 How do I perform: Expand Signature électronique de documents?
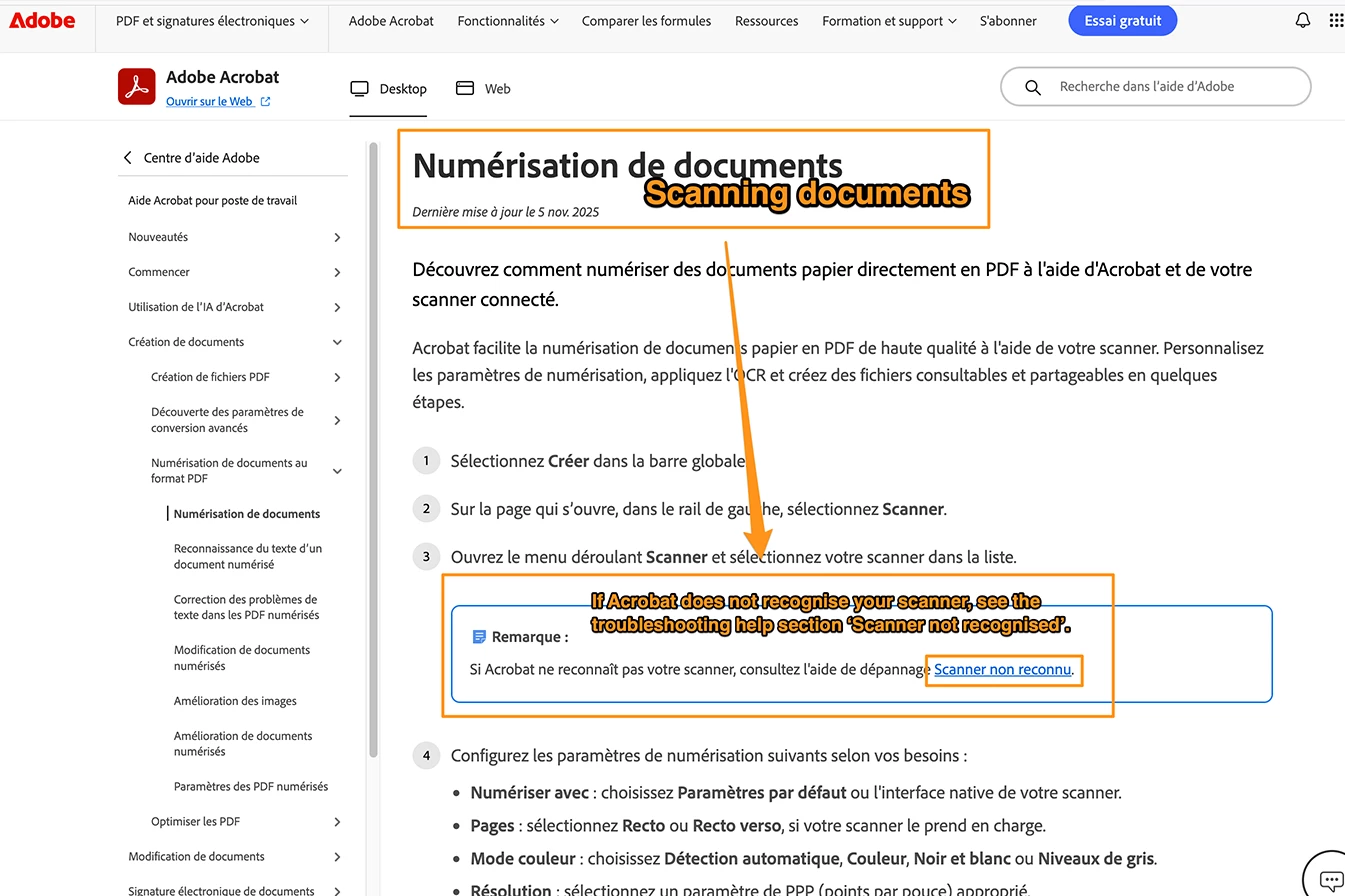coord(235,890)
